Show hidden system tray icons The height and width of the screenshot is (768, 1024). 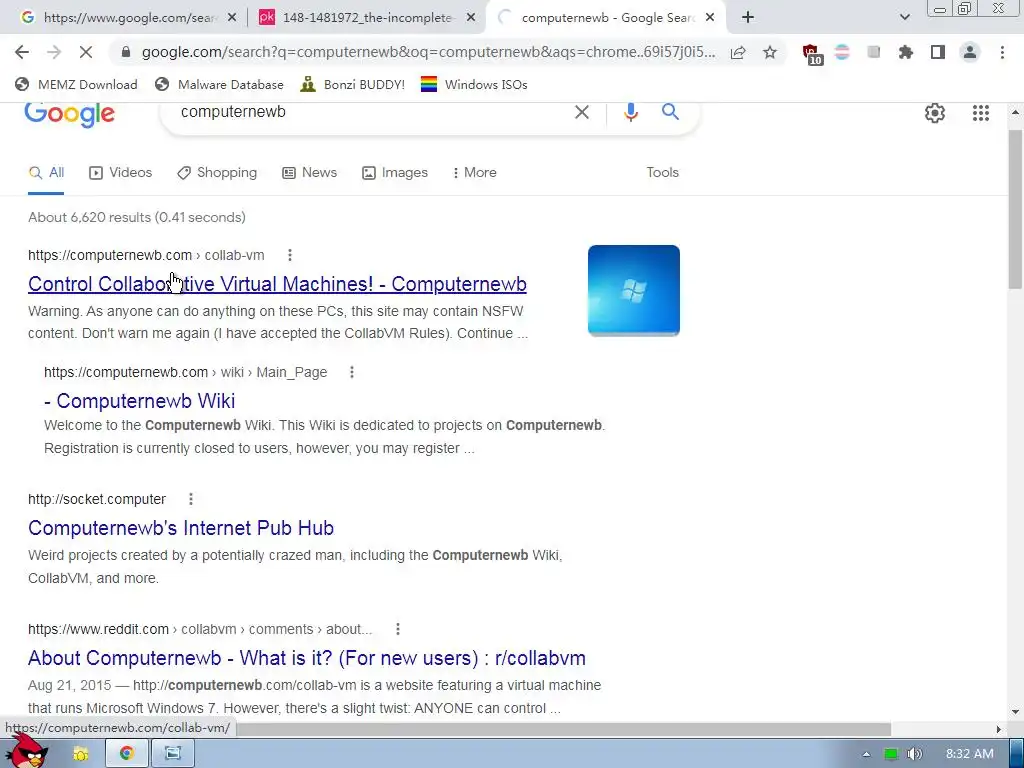(867, 754)
